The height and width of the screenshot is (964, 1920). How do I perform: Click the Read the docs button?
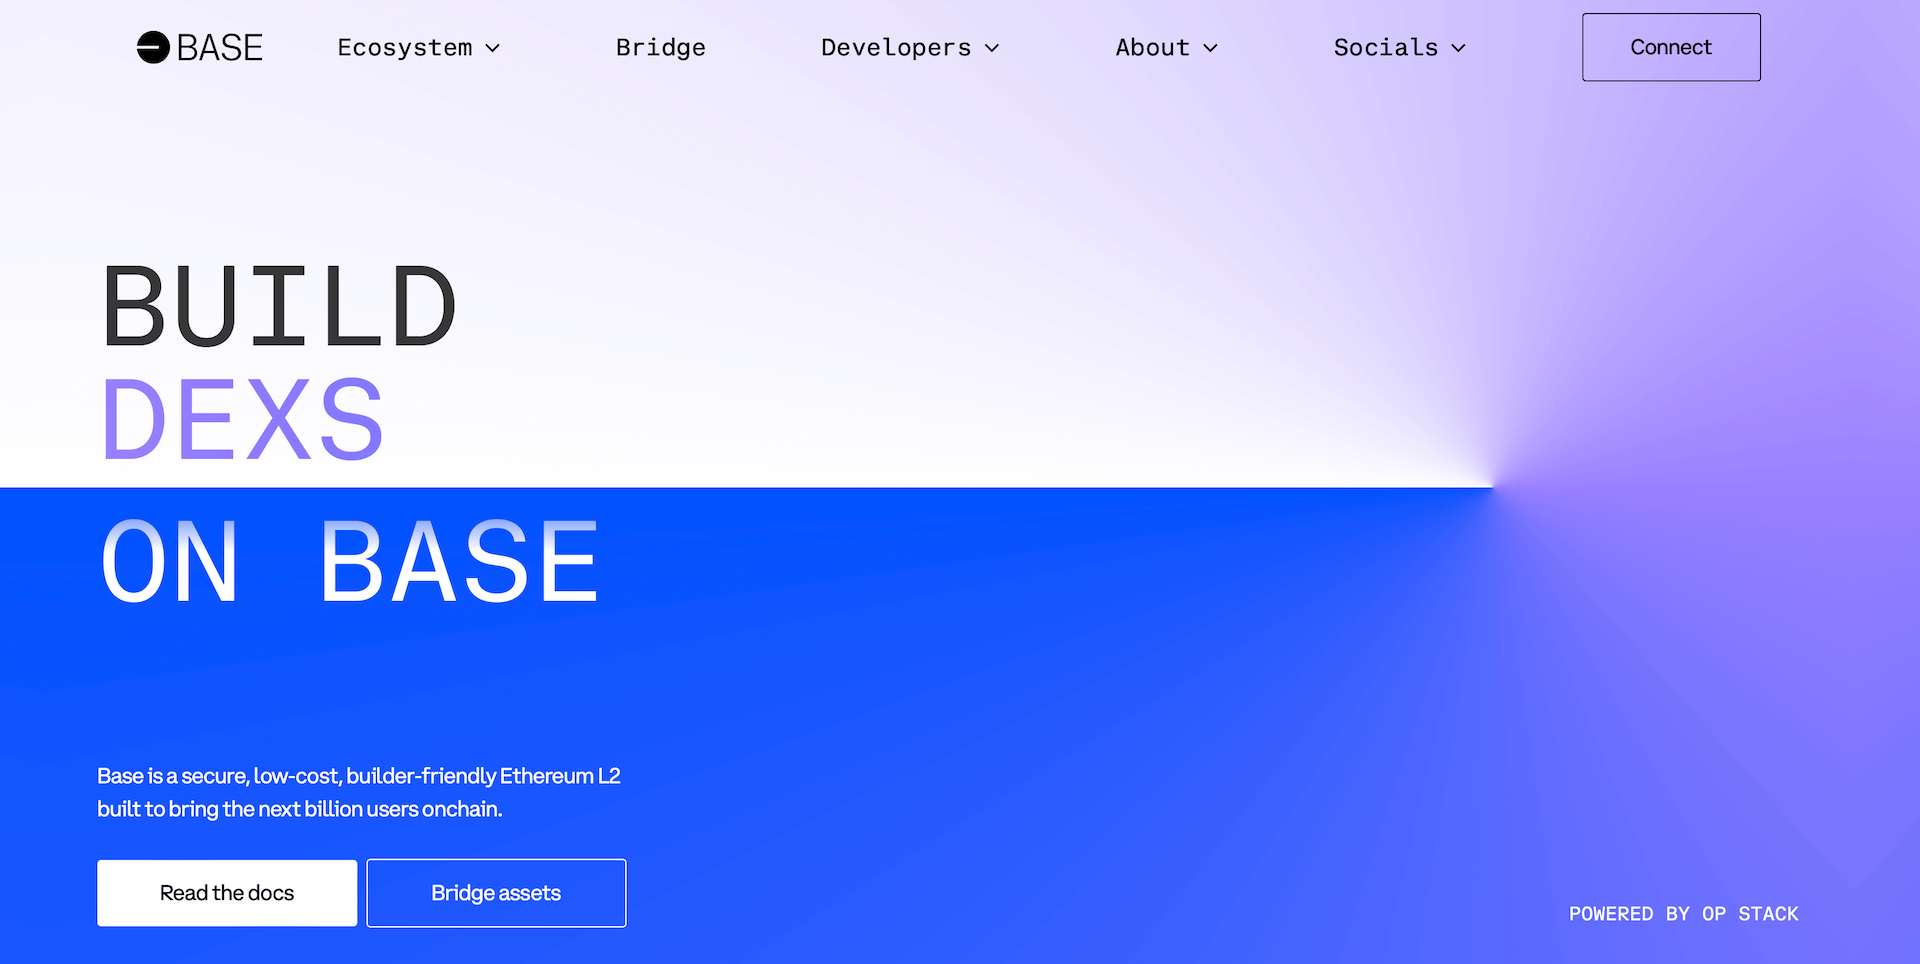click(x=227, y=893)
